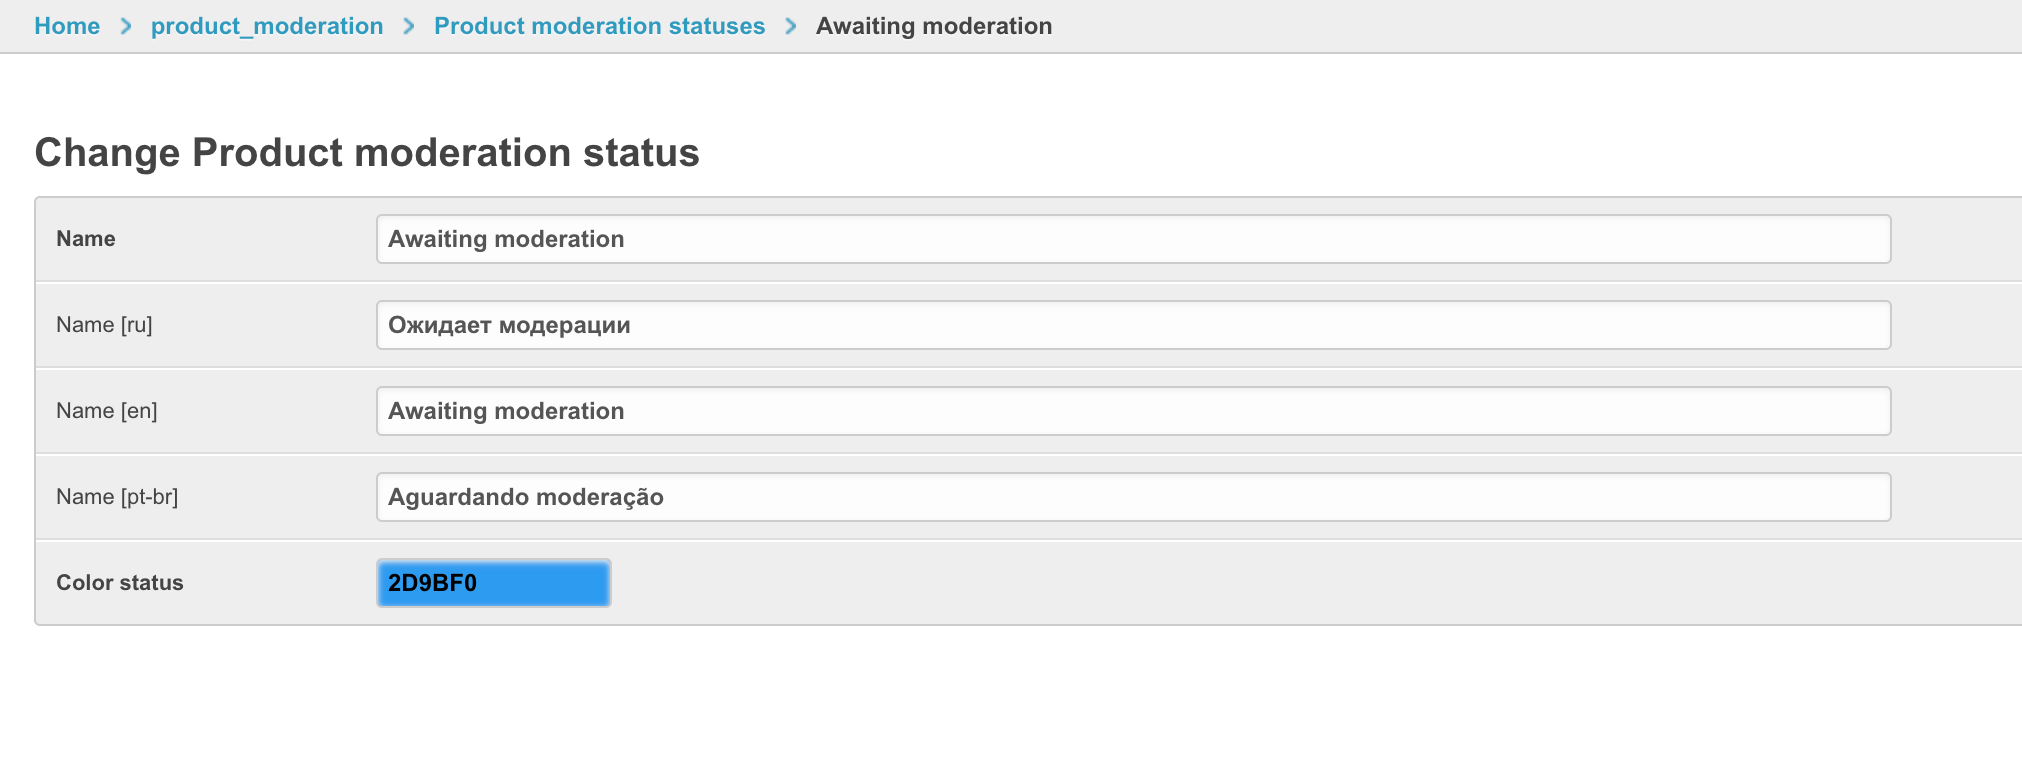
Task: Click the Change Product moderation status heading
Action: click(x=367, y=153)
